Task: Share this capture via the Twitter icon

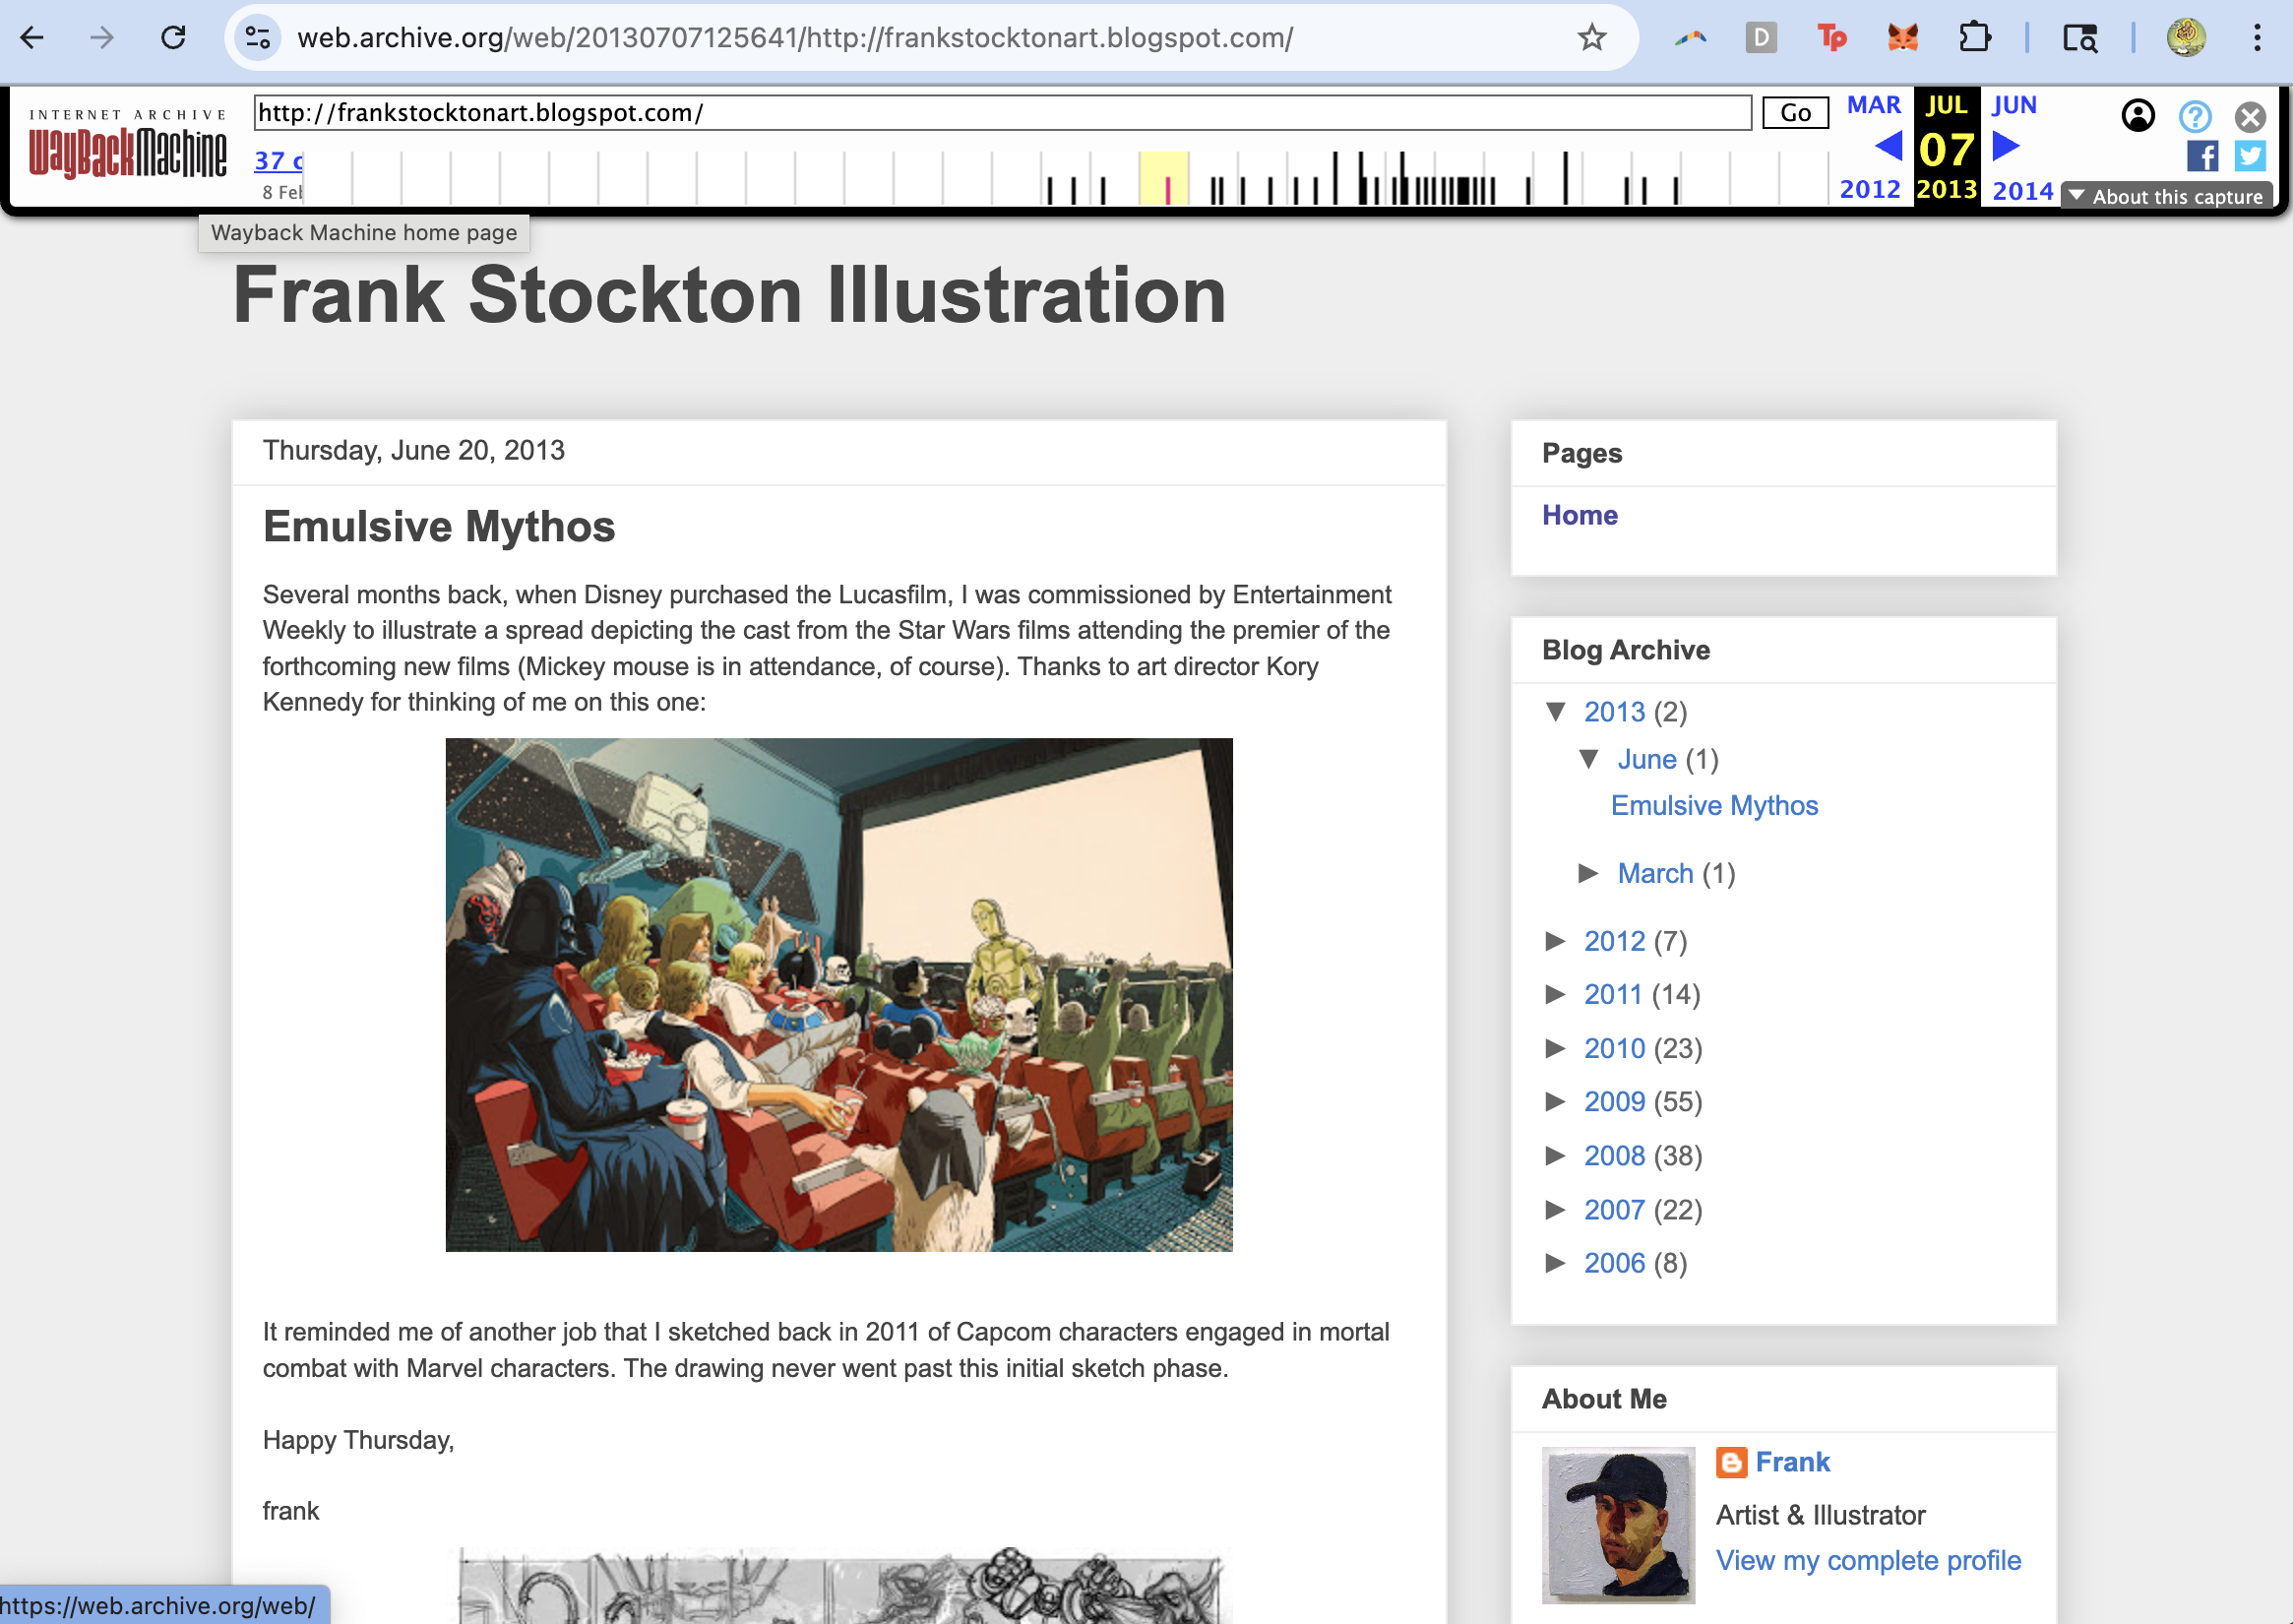Action: [x=2250, y=157]
